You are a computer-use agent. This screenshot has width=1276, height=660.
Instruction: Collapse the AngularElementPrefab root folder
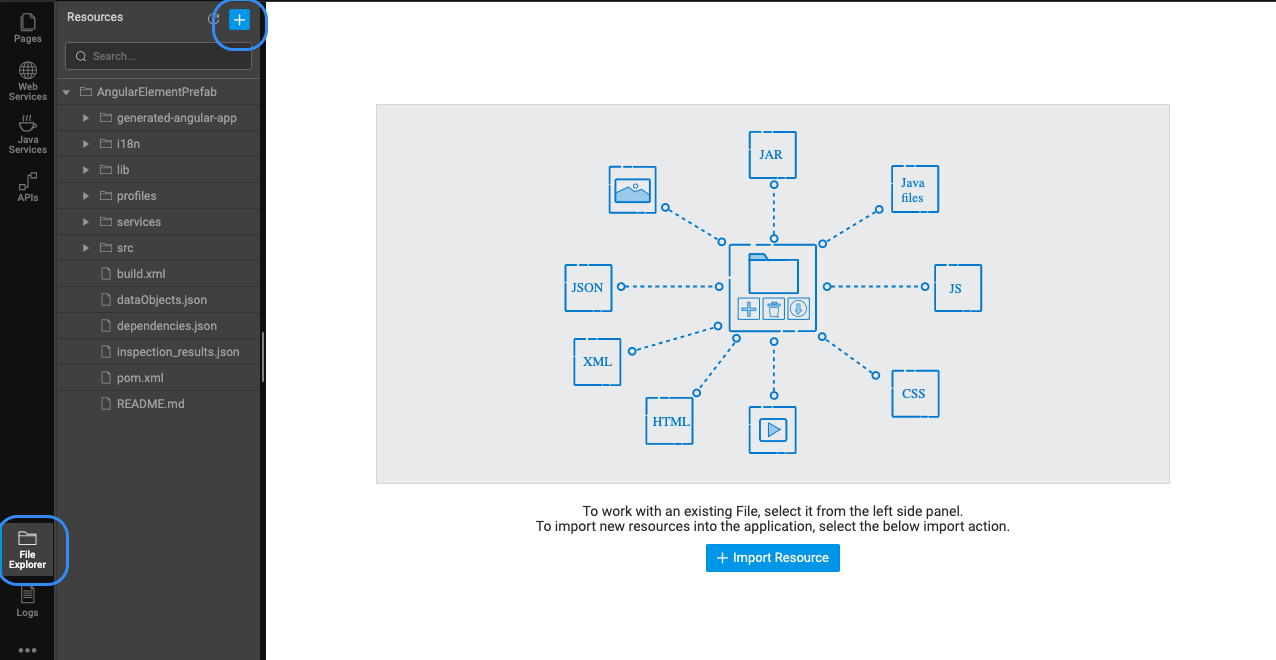[67, 92]
